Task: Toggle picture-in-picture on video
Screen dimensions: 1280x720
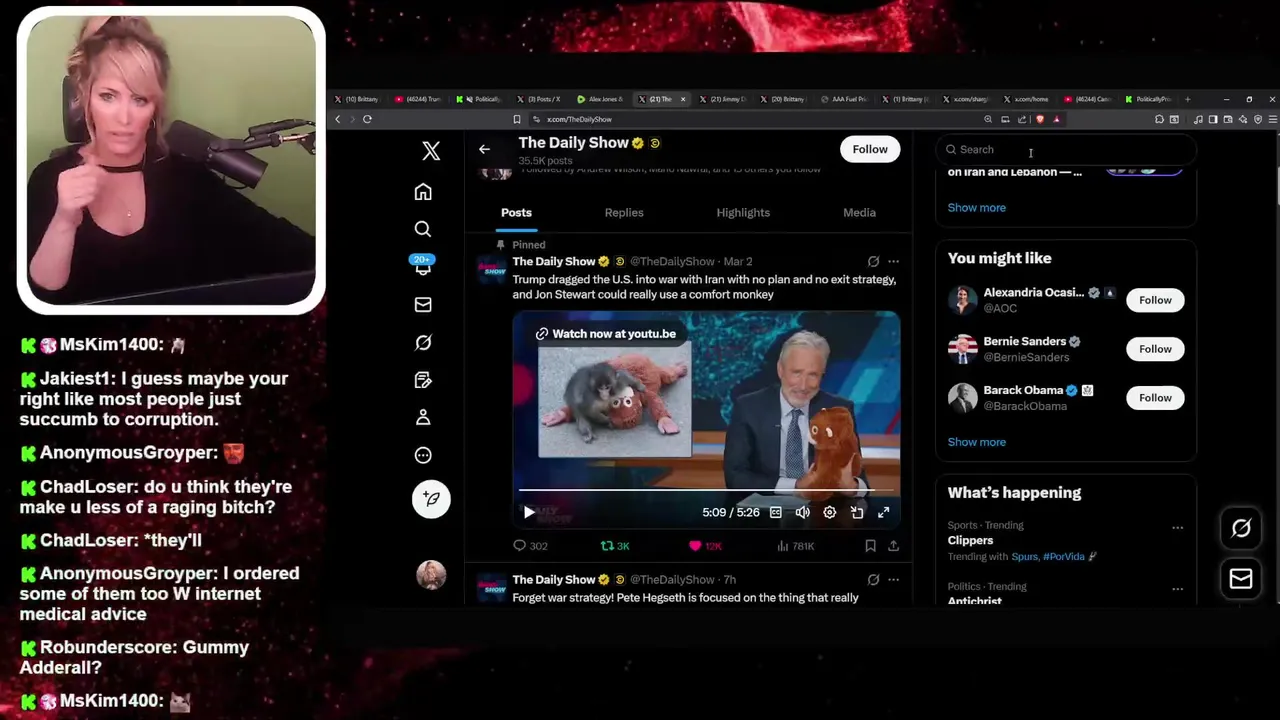Action: tap(857, 512)
